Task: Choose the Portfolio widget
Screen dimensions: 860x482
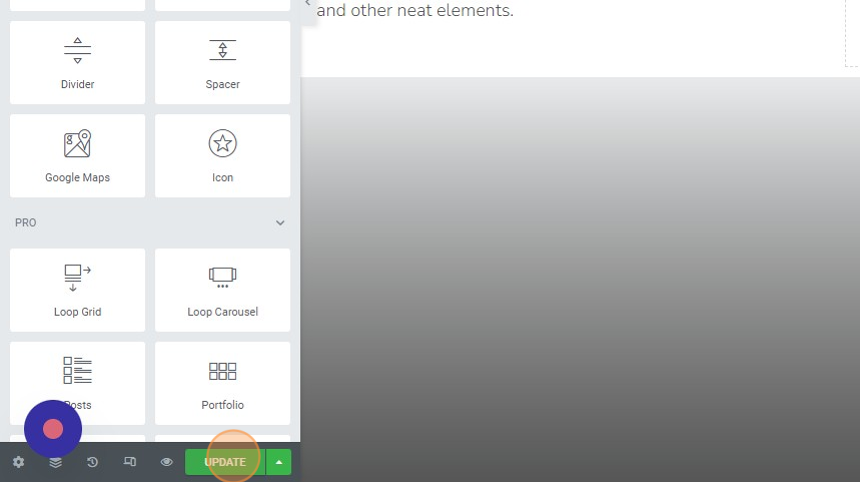Action: tap(222, 383)
